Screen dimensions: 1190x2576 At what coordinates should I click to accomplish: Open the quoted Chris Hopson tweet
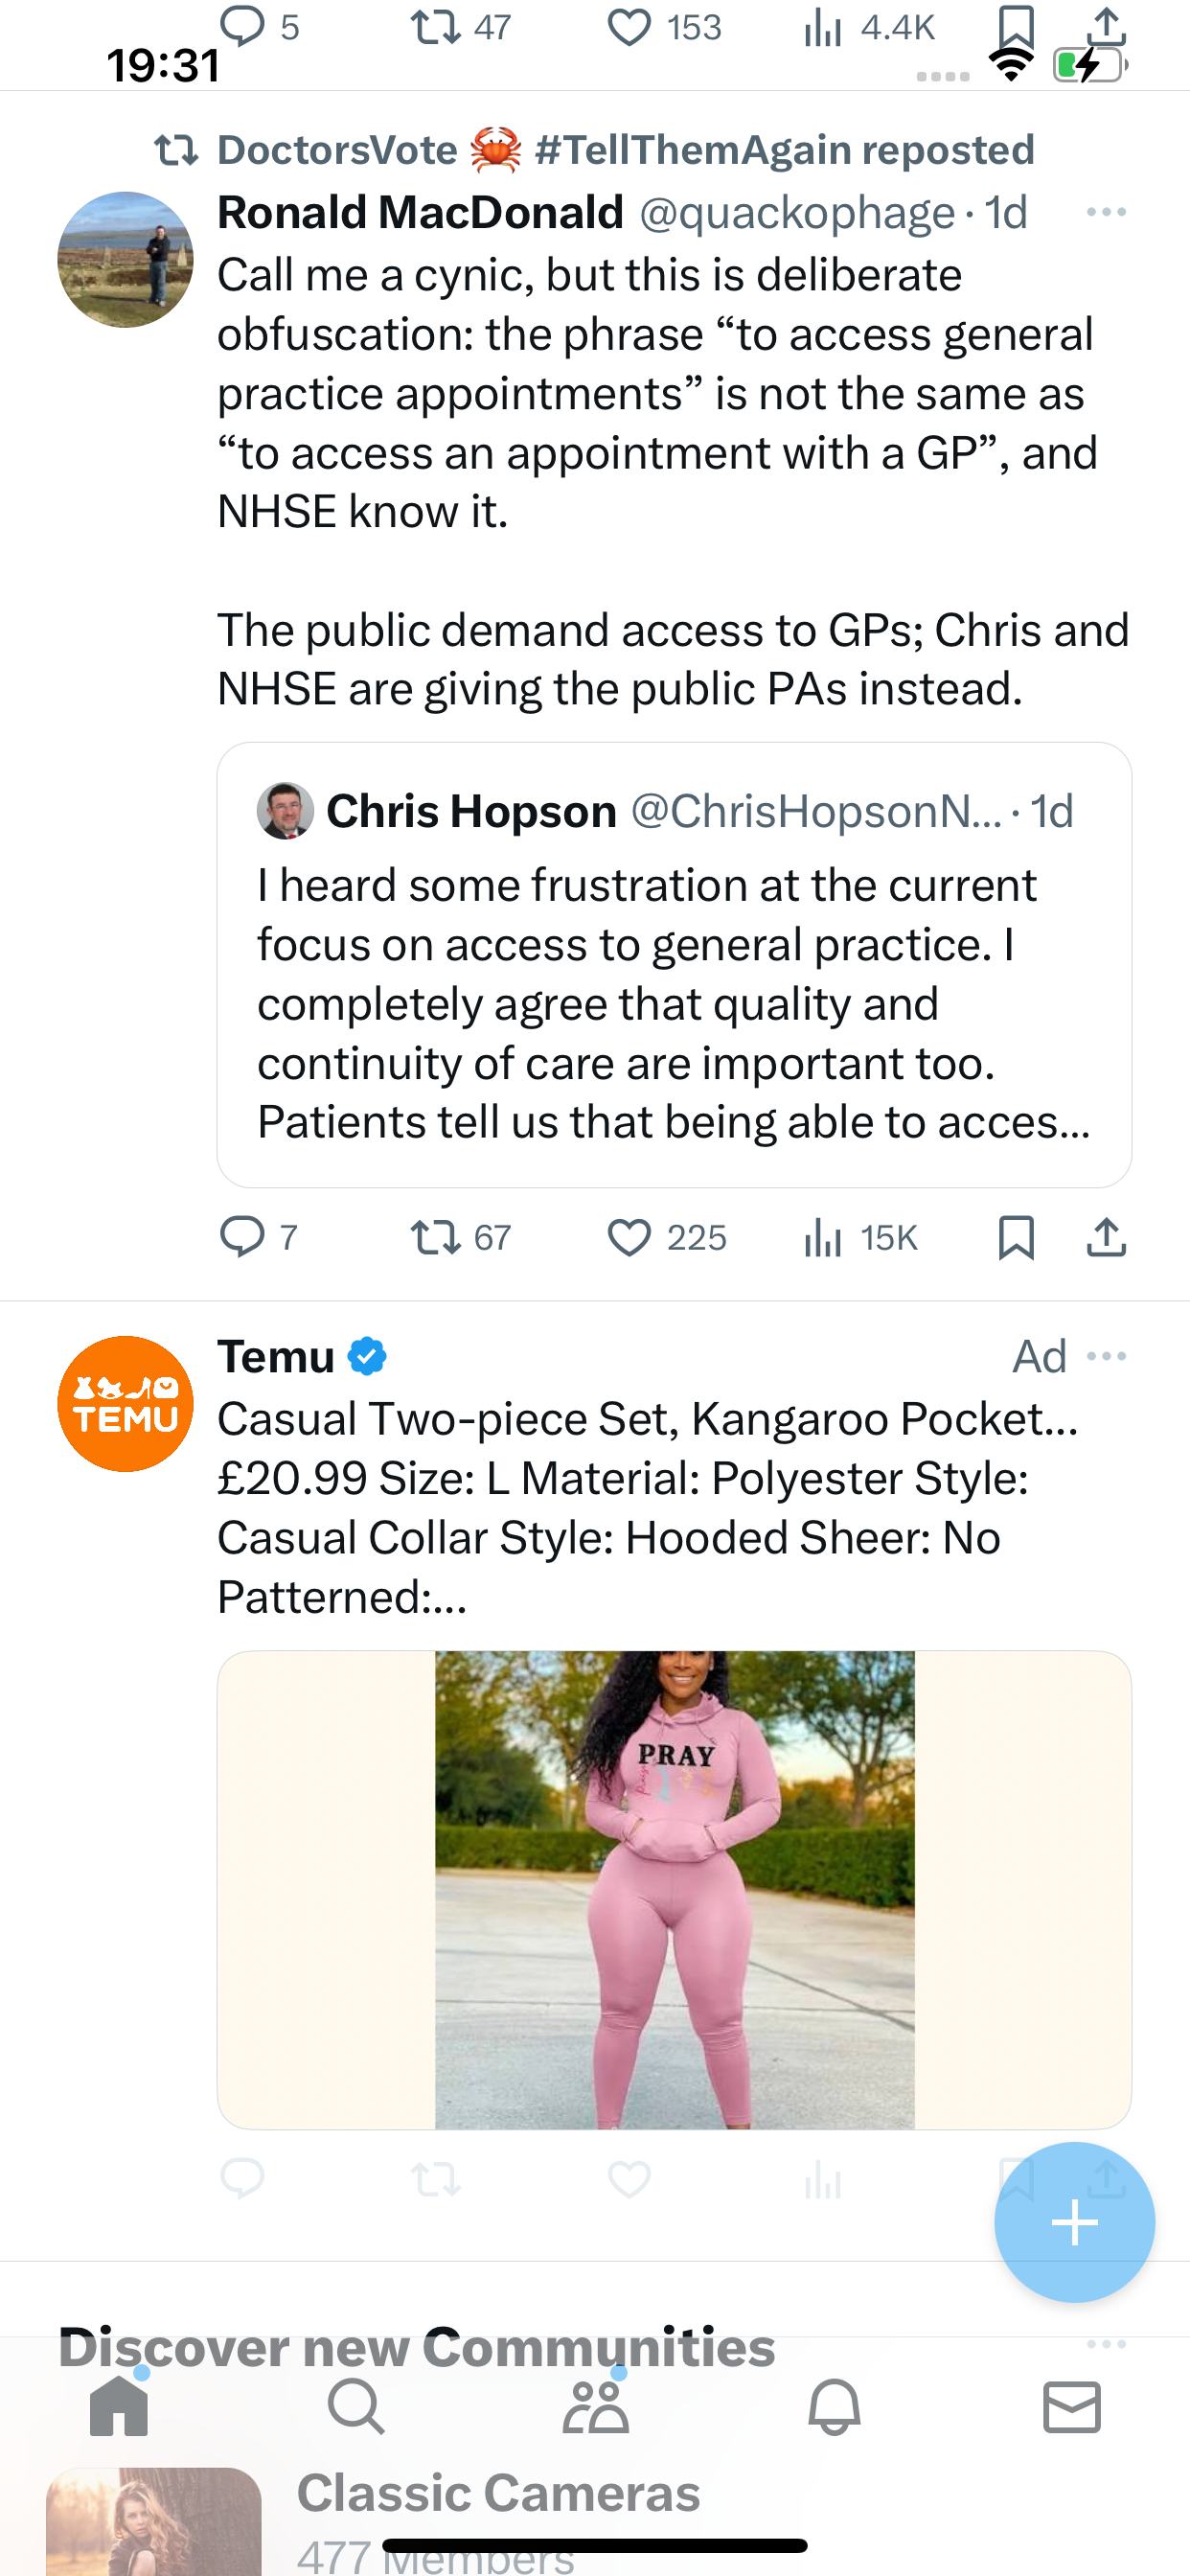(674, 964)
